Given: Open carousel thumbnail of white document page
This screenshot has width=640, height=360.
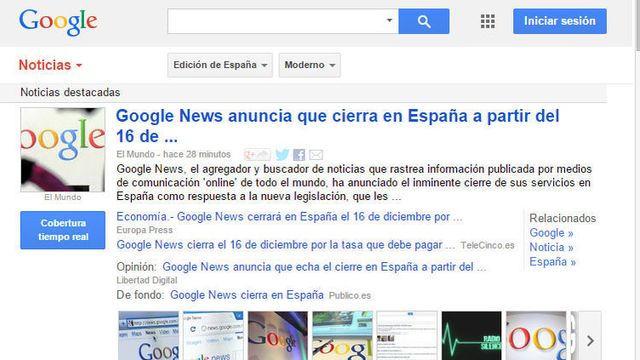Looking at the screenshot, I should 407,336.
